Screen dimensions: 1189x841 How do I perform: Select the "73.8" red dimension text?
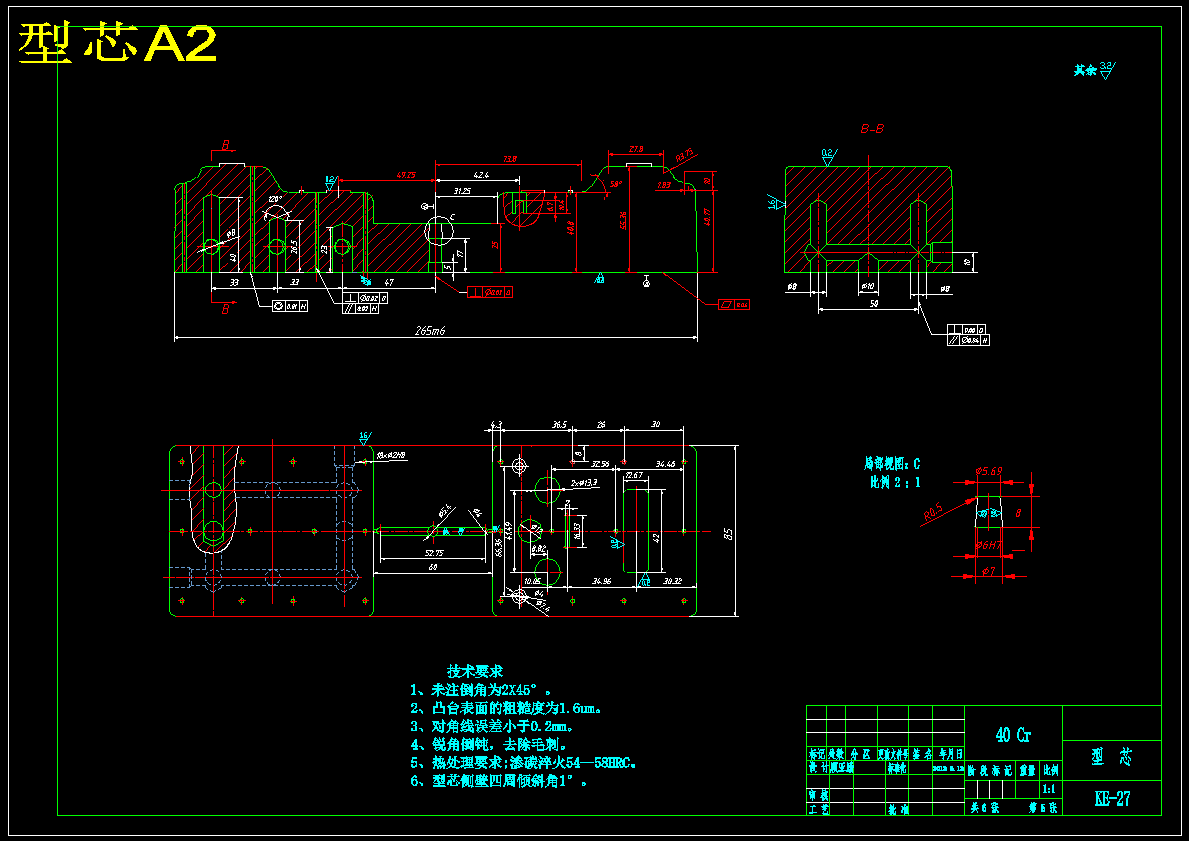509,159
